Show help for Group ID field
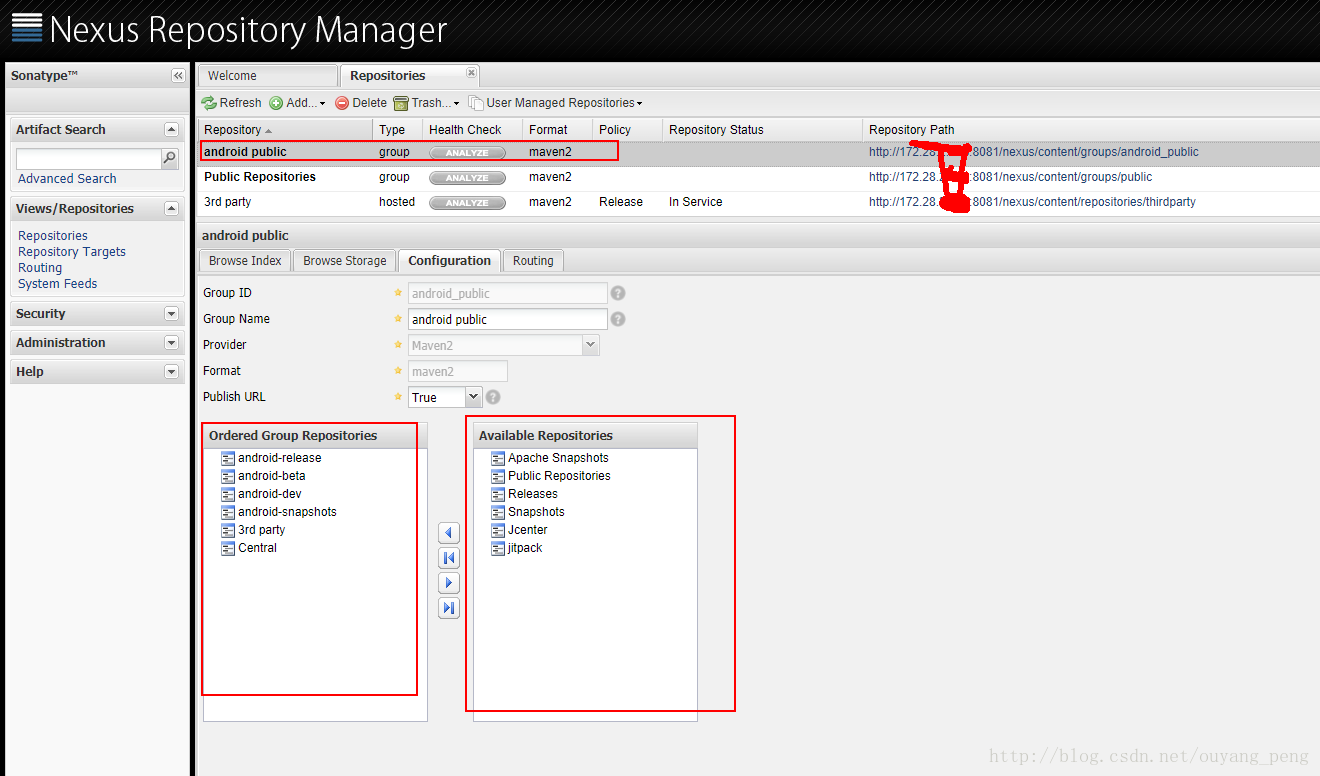The height and width of the screenshot is (776, 1320). [618, 293]
